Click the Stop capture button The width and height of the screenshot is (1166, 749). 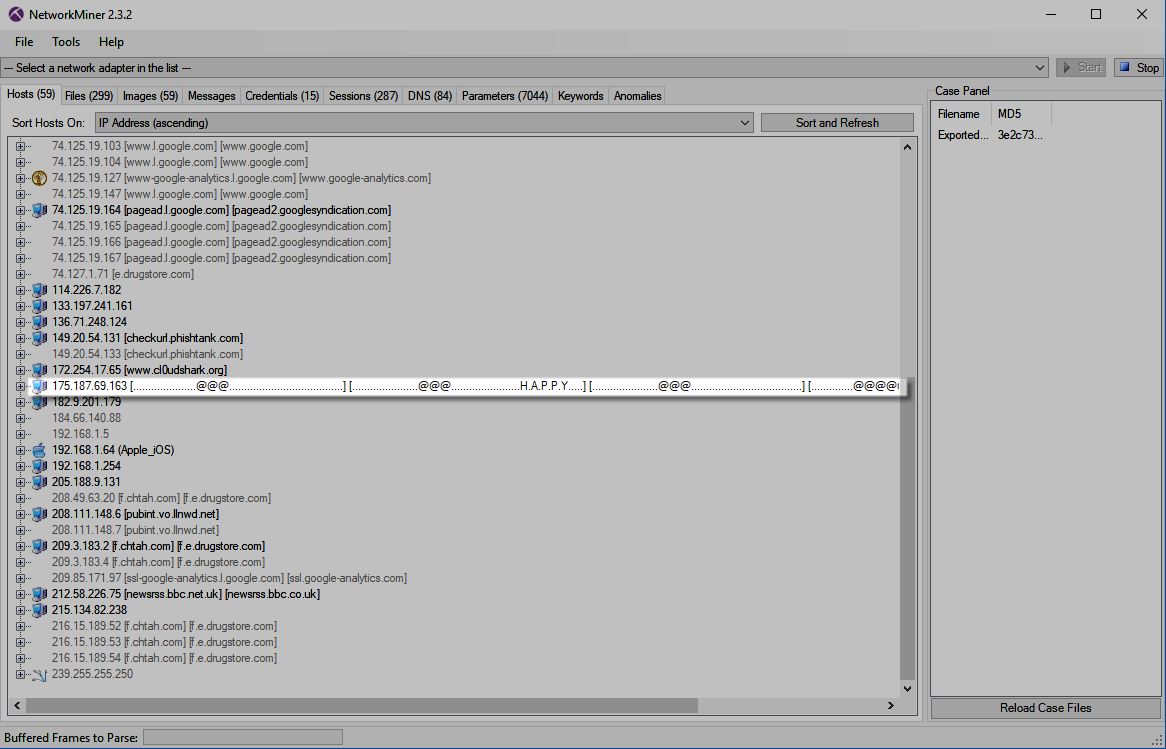1139,68
